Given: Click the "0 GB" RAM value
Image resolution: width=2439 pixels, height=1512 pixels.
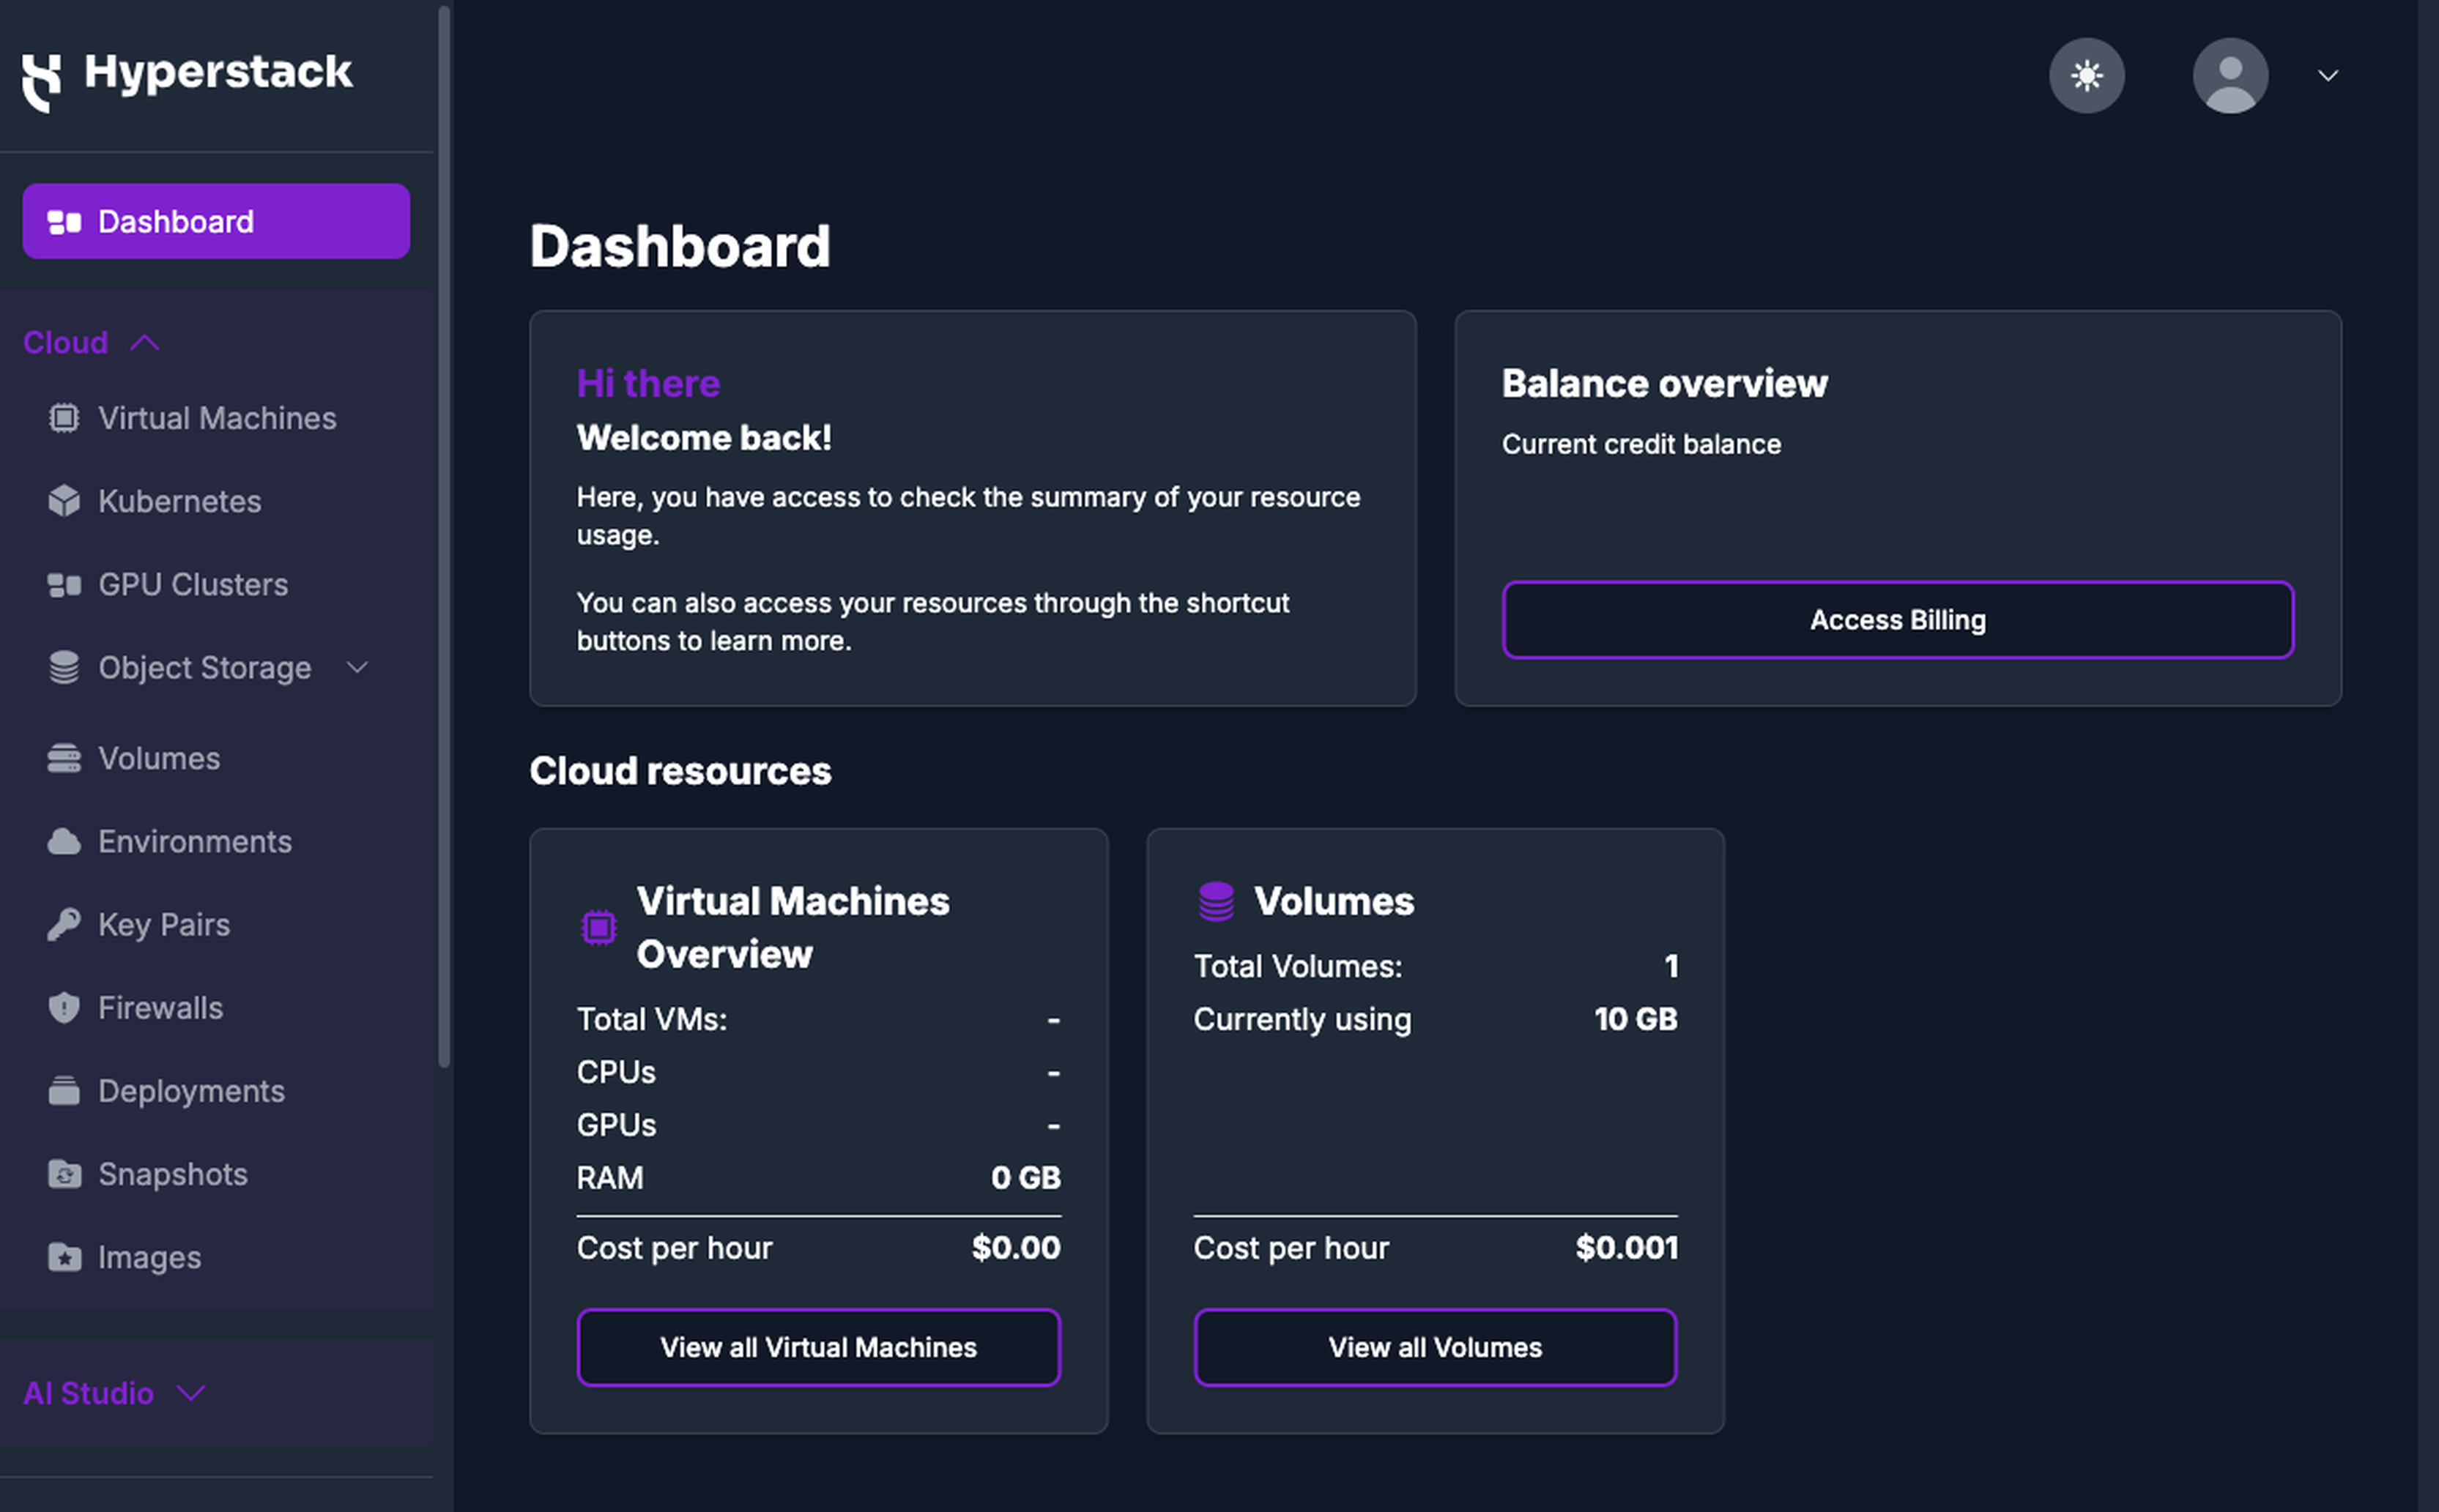Looking at the screenshot, I should 1026,1178.
